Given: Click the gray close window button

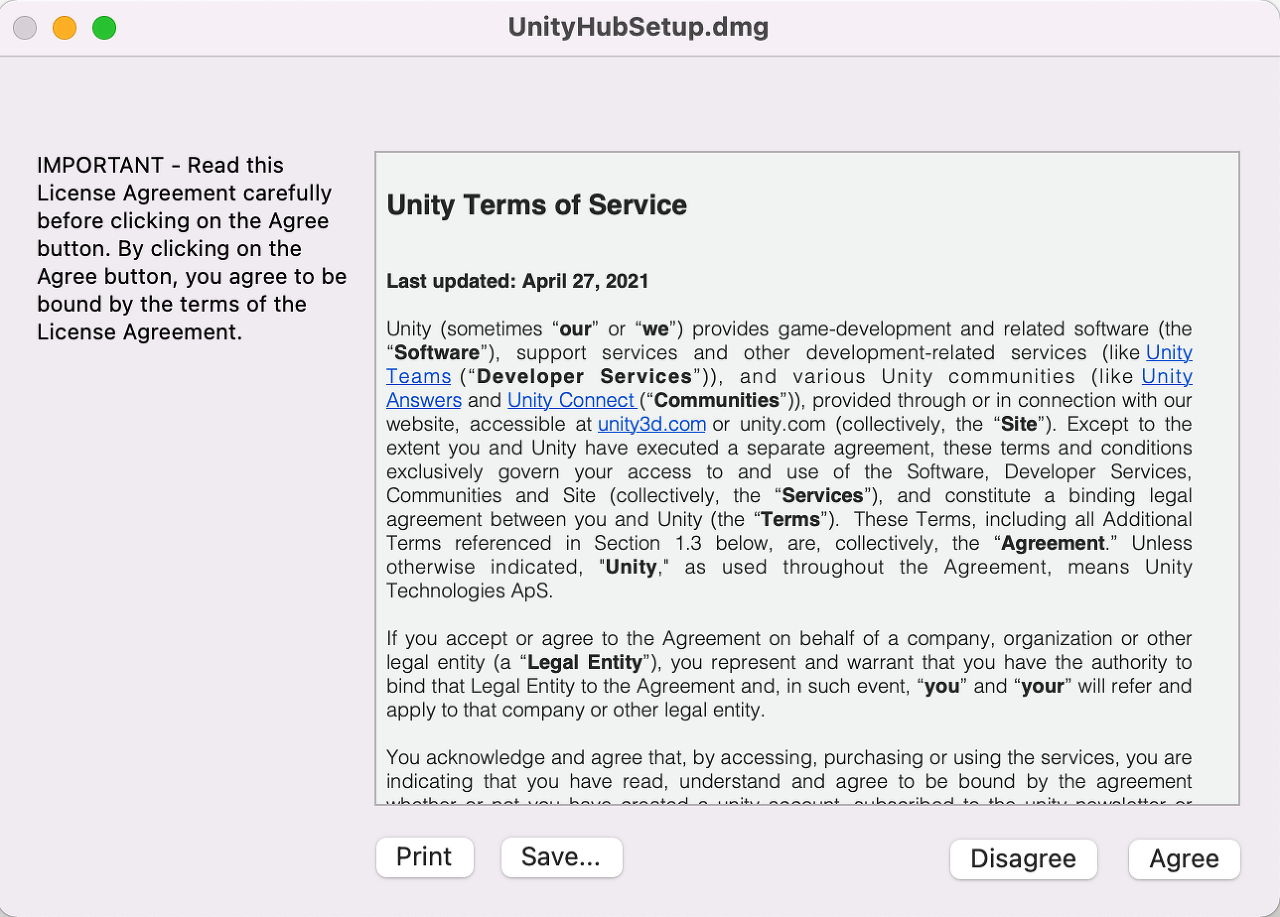Looking at the screenshot, I should pyautogui.click(x=25, y=28).
